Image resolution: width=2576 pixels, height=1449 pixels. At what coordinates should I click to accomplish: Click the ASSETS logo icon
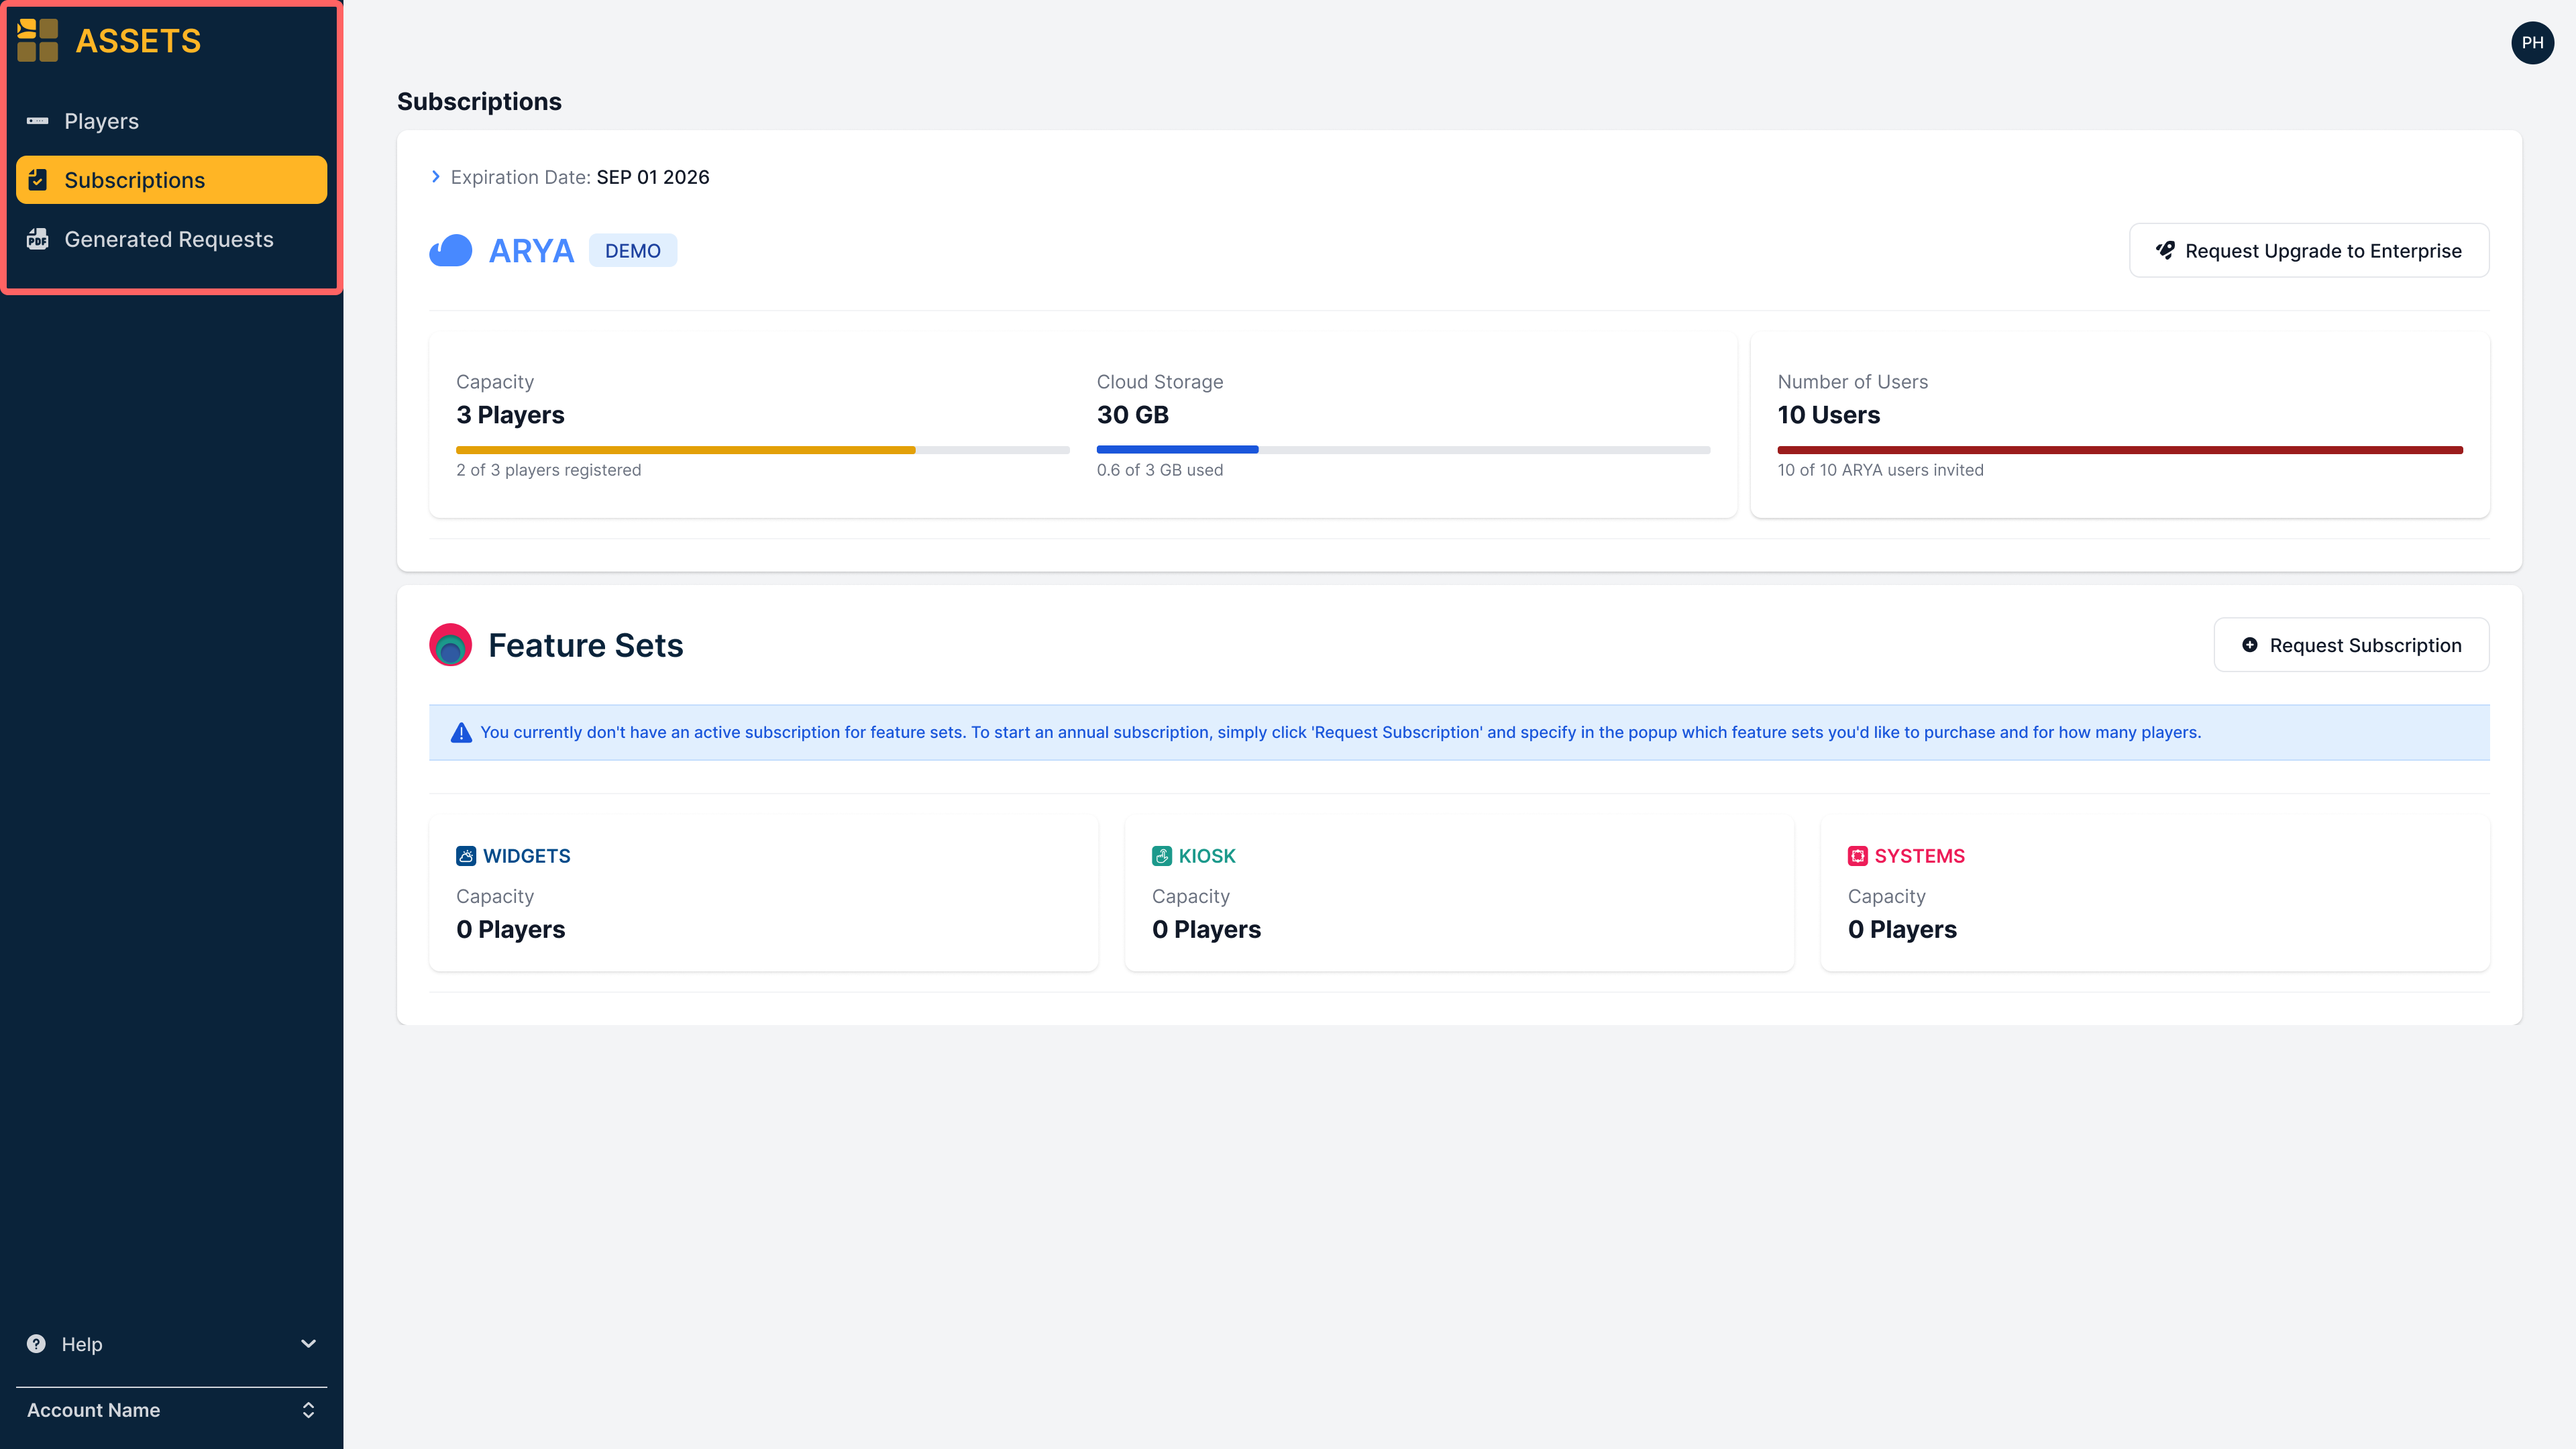38,40
